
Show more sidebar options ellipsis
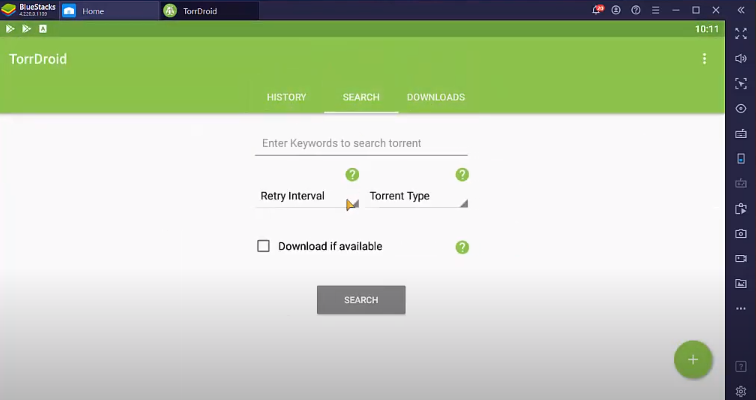[x=741, y=308]
